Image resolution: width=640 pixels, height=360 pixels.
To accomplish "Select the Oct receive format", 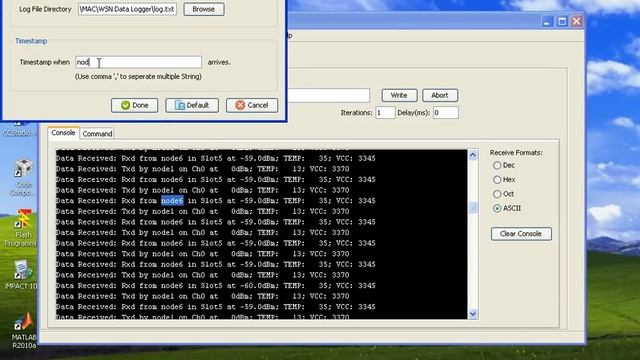I will point(497,194).
